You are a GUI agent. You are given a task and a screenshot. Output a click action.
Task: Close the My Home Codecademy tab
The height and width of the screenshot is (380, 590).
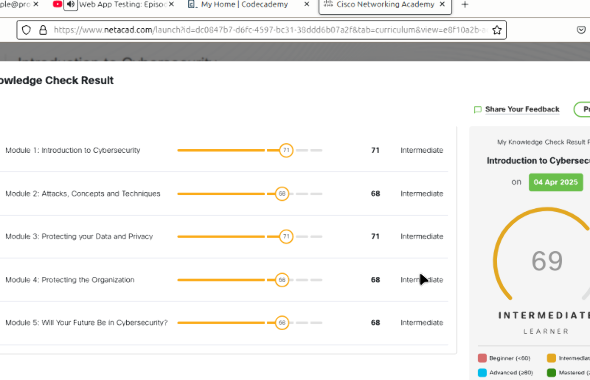[x=307, y=5]
